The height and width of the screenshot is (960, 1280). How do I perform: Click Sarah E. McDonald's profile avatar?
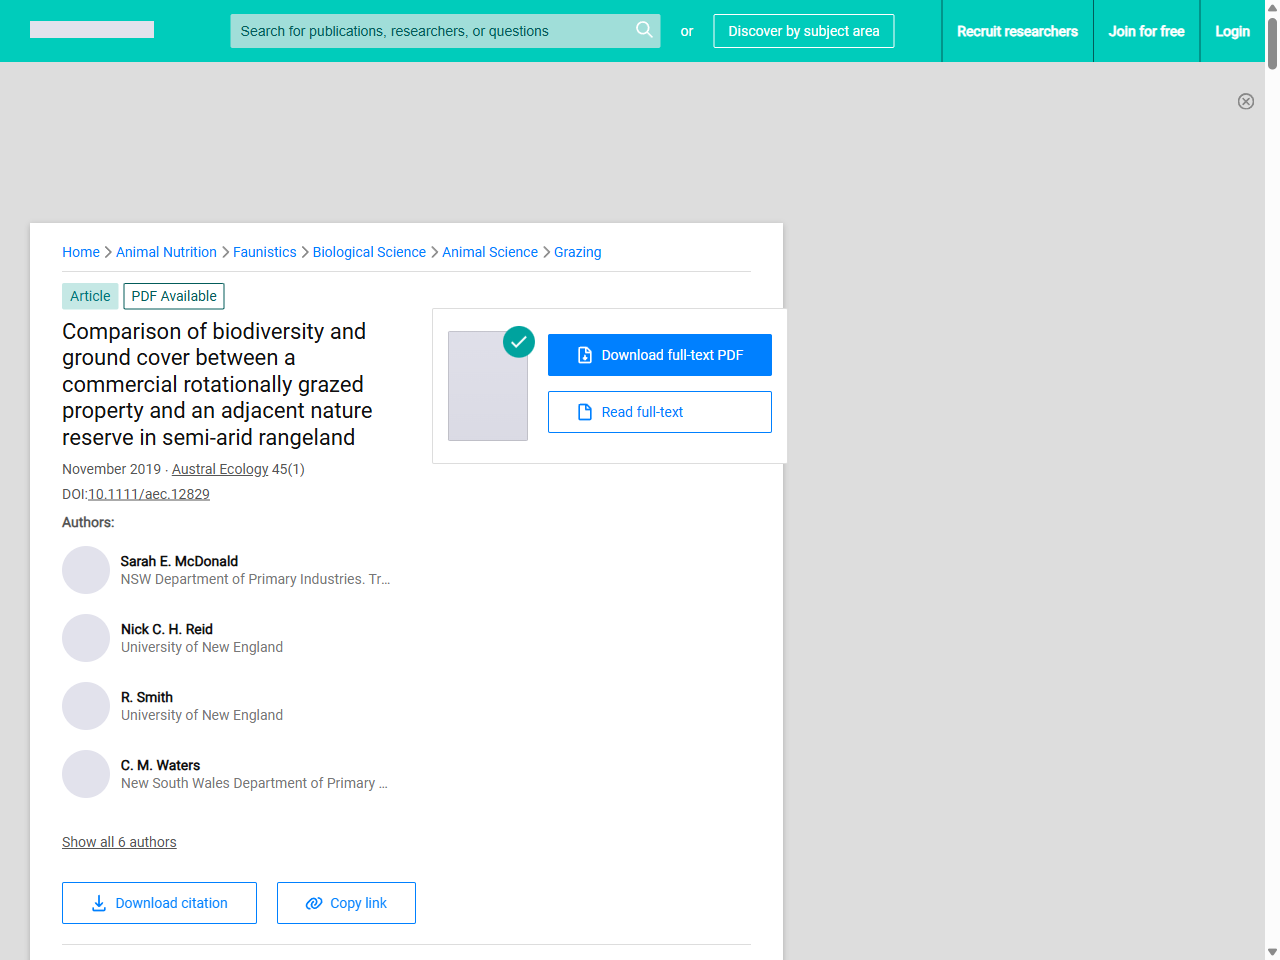tap(86, 570)
